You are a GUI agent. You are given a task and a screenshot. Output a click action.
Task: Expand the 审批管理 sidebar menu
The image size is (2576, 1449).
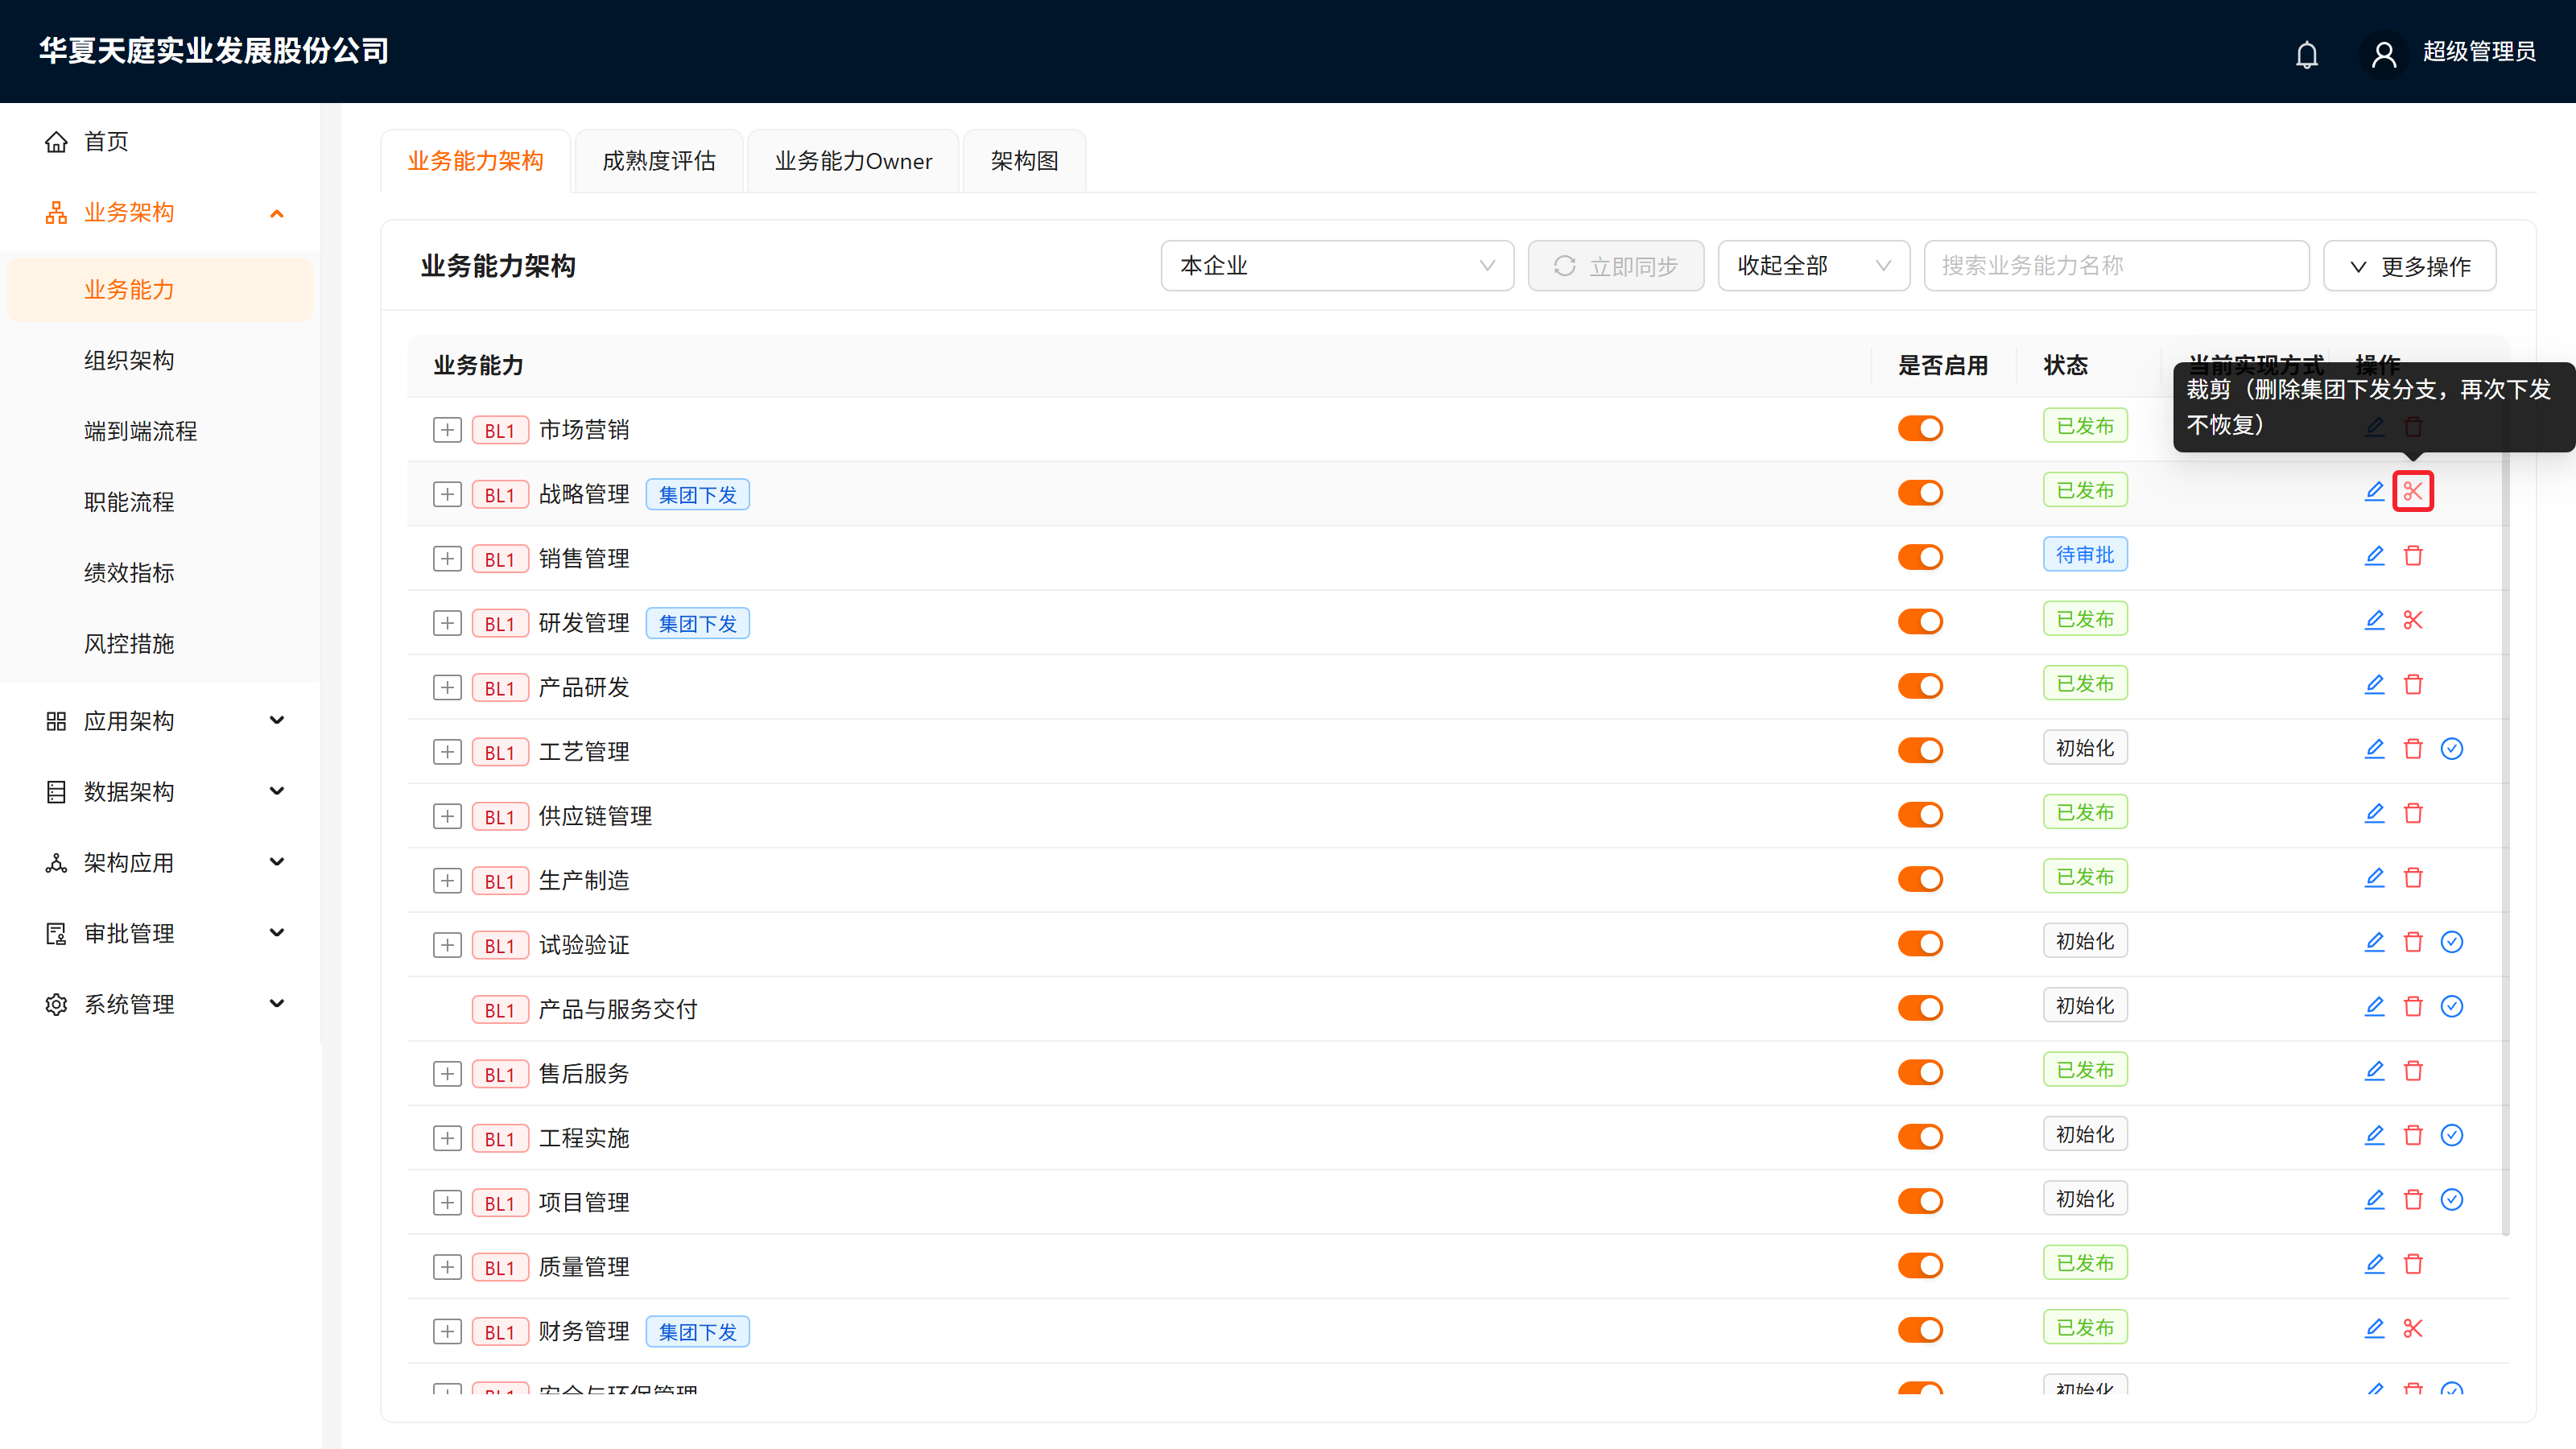click(160, 933)
